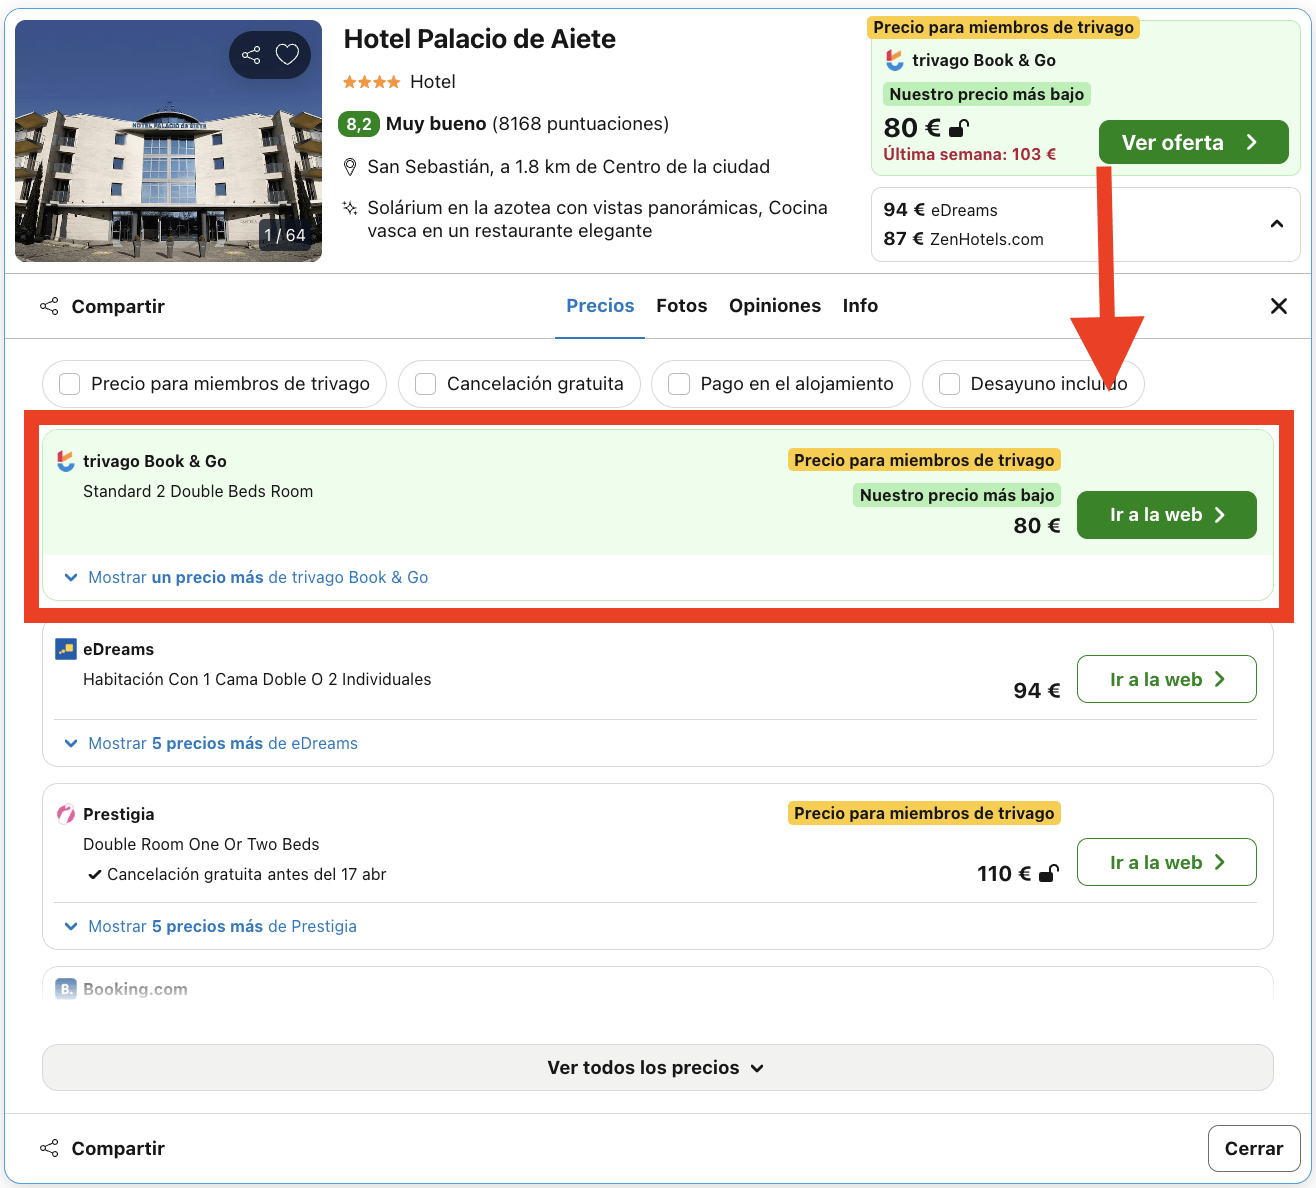Screen dimensions: 1316x1188
Task: Click the 110 € Prestigia price
Action: click(1004, 874)
